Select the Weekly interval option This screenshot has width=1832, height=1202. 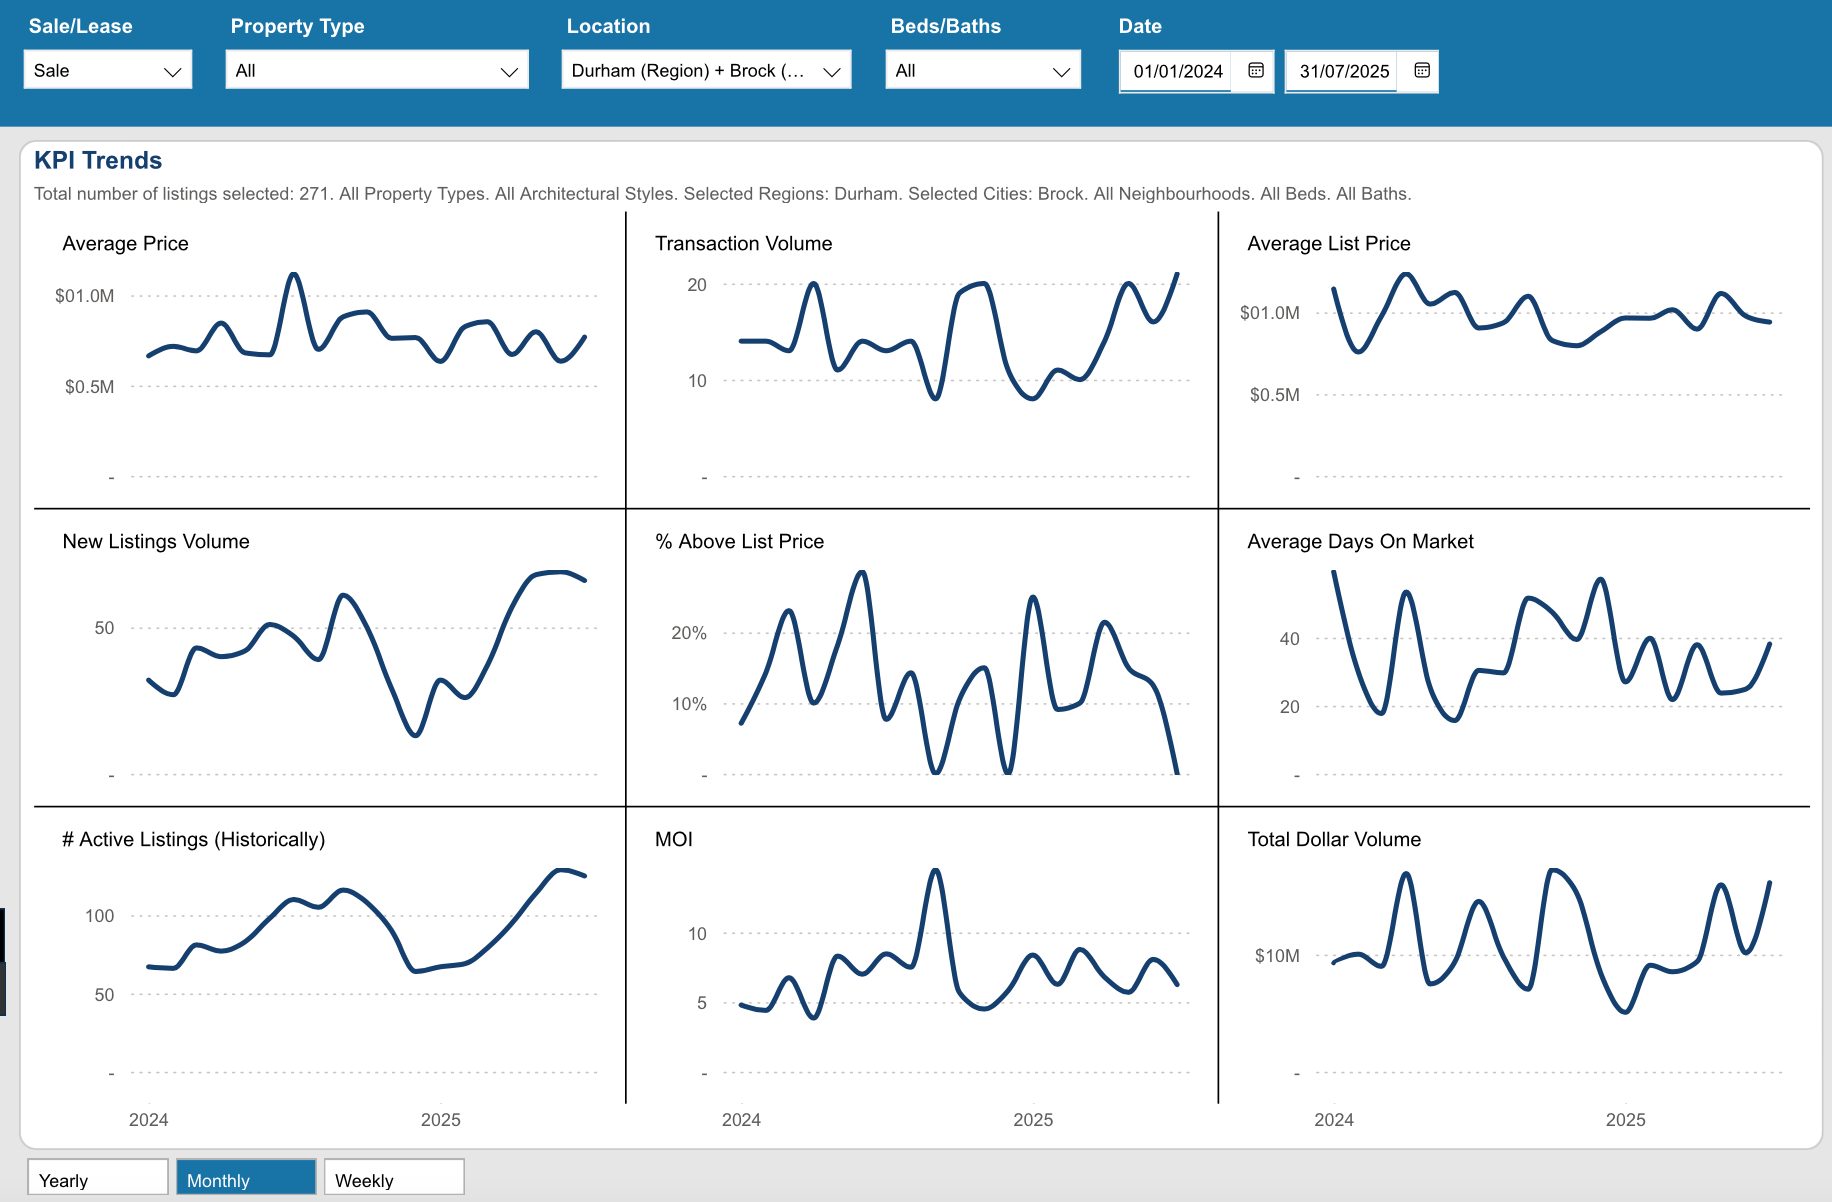(394, 1177)
